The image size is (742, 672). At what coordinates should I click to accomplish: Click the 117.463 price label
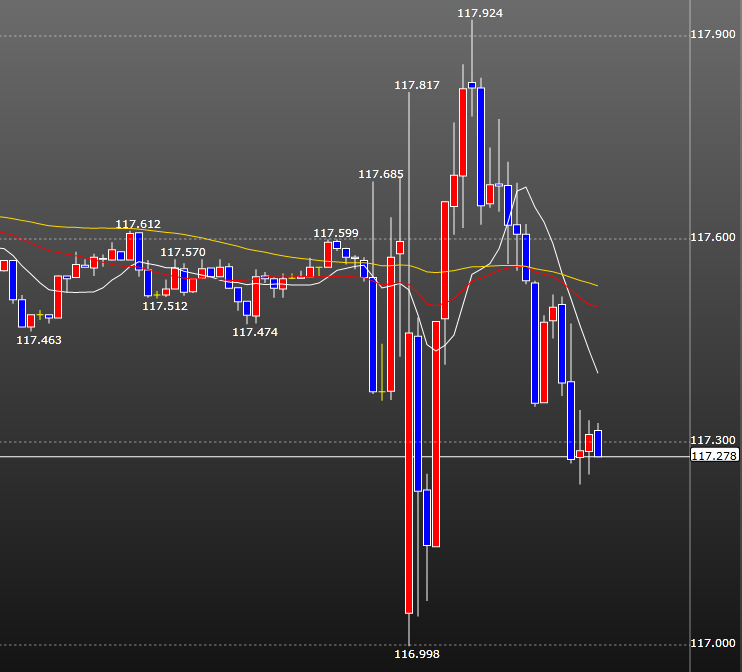point(39,340)
